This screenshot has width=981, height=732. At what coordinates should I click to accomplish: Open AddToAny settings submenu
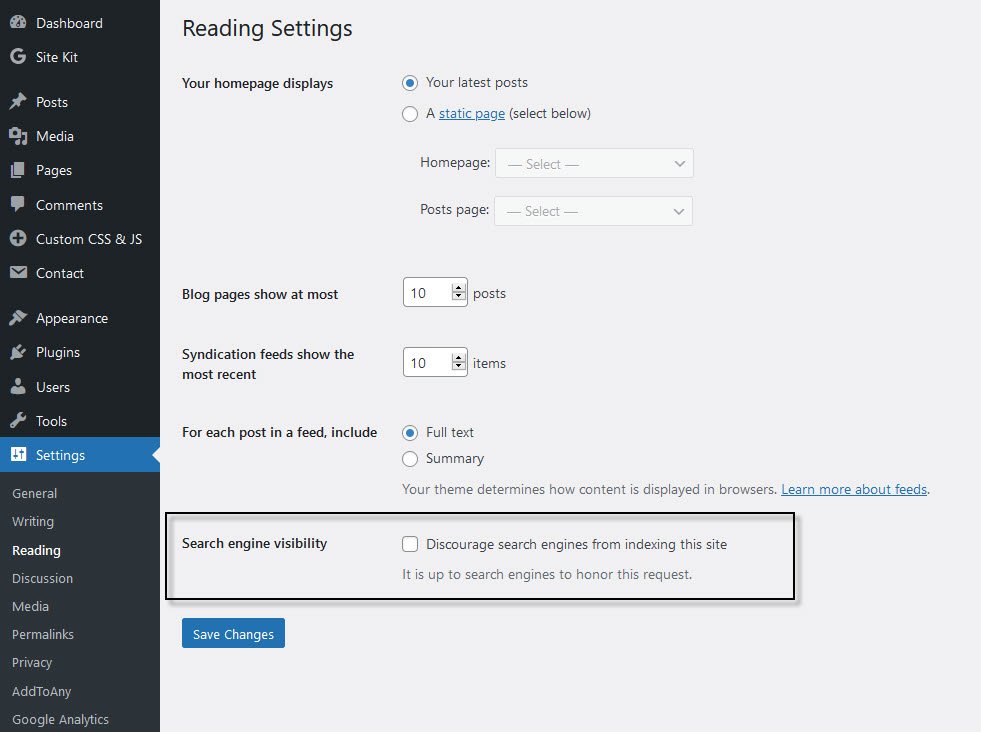[x=41, y=691]
